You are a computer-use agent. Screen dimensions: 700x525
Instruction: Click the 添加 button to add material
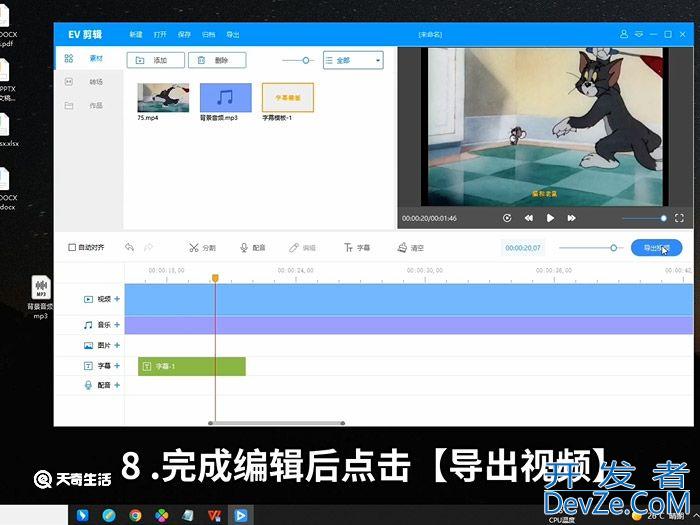pyautogui.click(x=155, y=60)
